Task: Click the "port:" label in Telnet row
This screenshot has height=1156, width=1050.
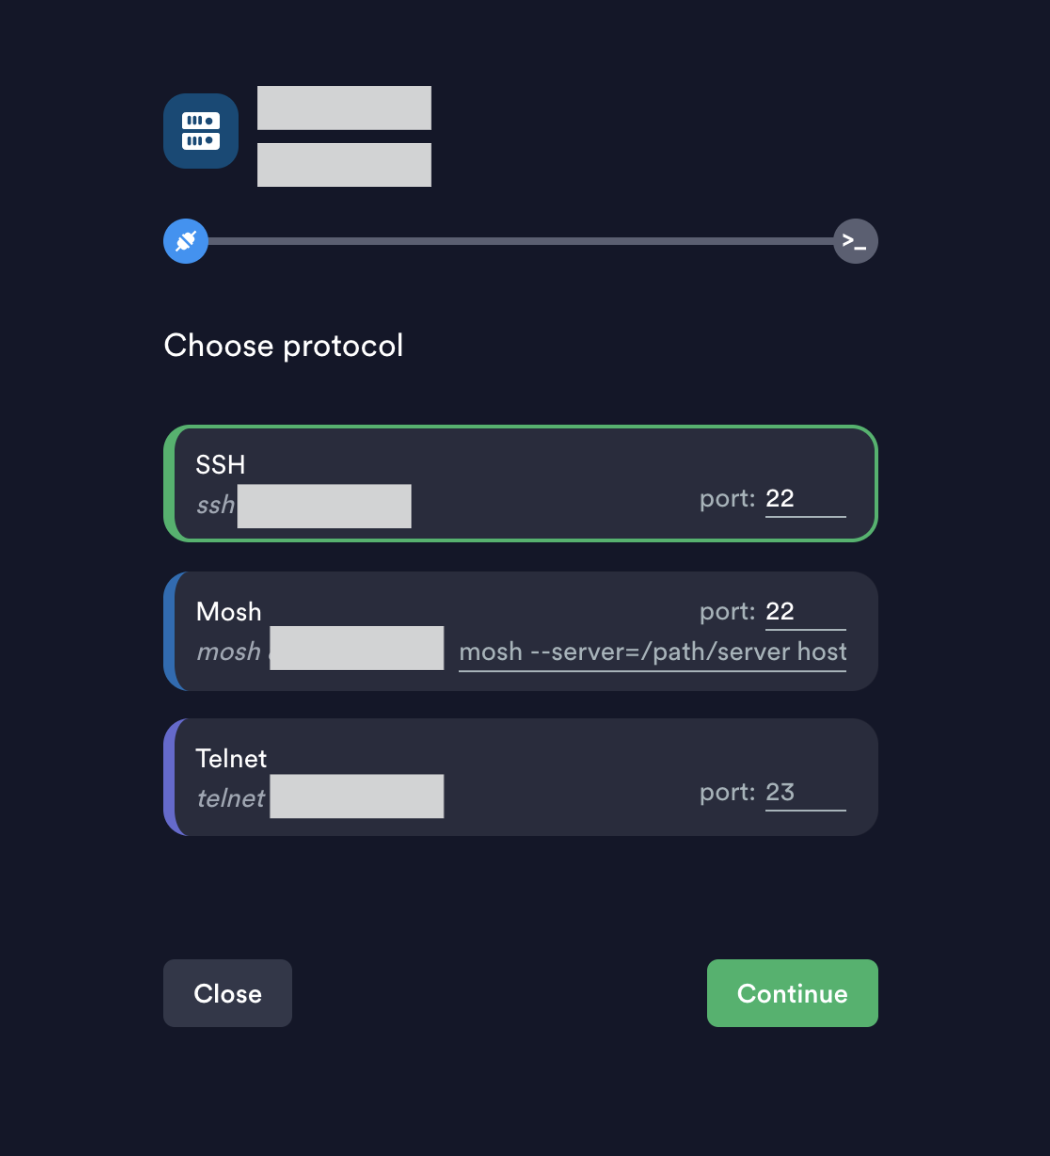Action: click(x=727, y=793)
